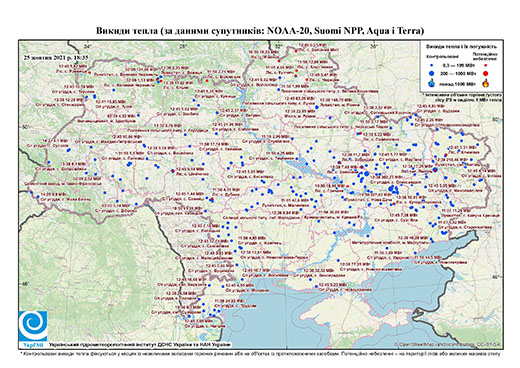Click the 46° latitude label on left
This screenshot has width=520, height=368.
[x=25, y=283]
